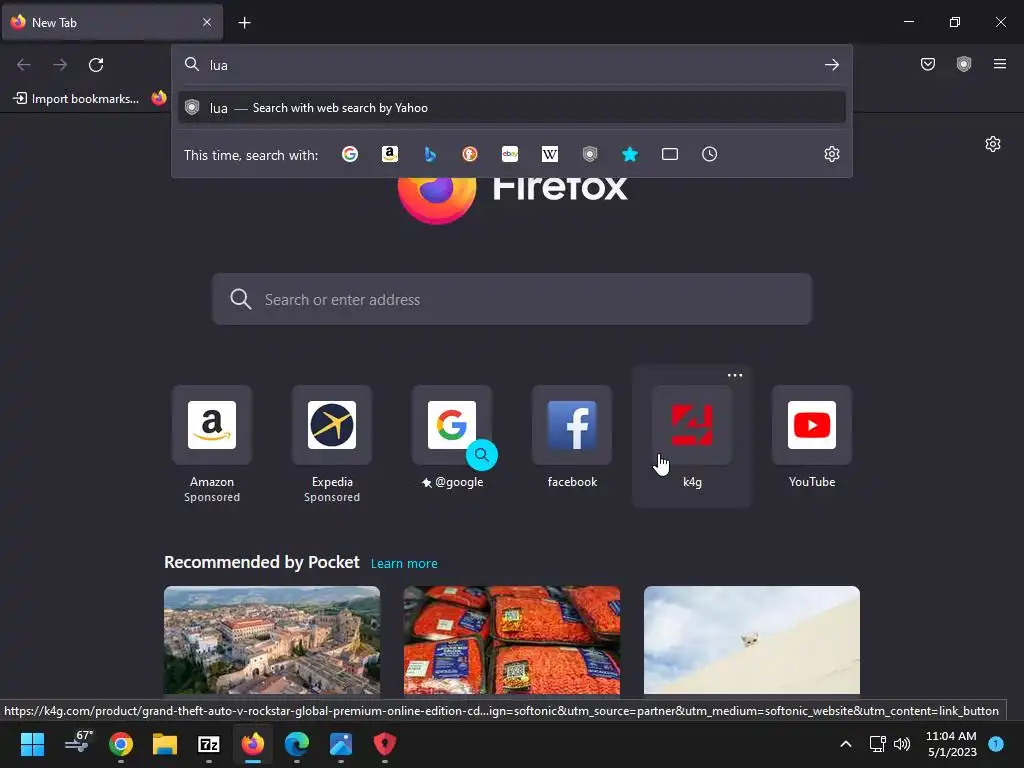Open the Pocket story with aerial town photo
Viewport: 1024px width, 768px height.
272,640
